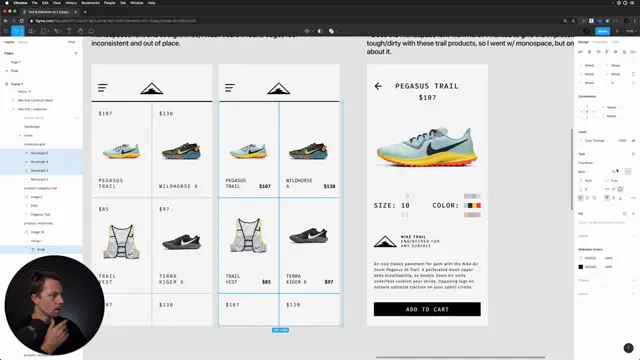Click the Align left icon
This screenshot has width=640, height=360.
coord(581,52)
